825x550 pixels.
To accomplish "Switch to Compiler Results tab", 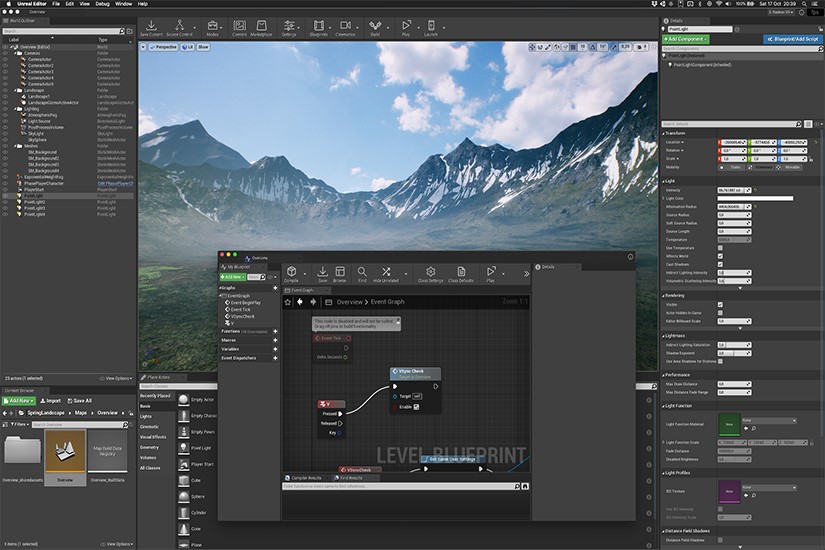I will (304, 478).
